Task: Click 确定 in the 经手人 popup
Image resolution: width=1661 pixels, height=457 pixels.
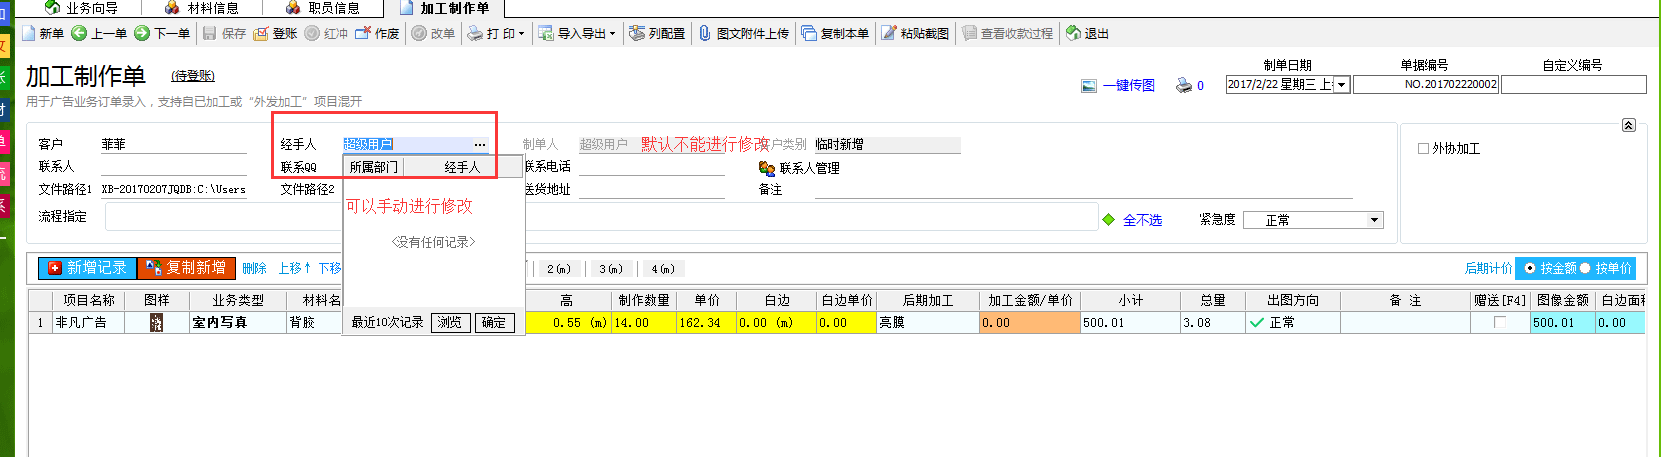Action: tap(494, 323)
